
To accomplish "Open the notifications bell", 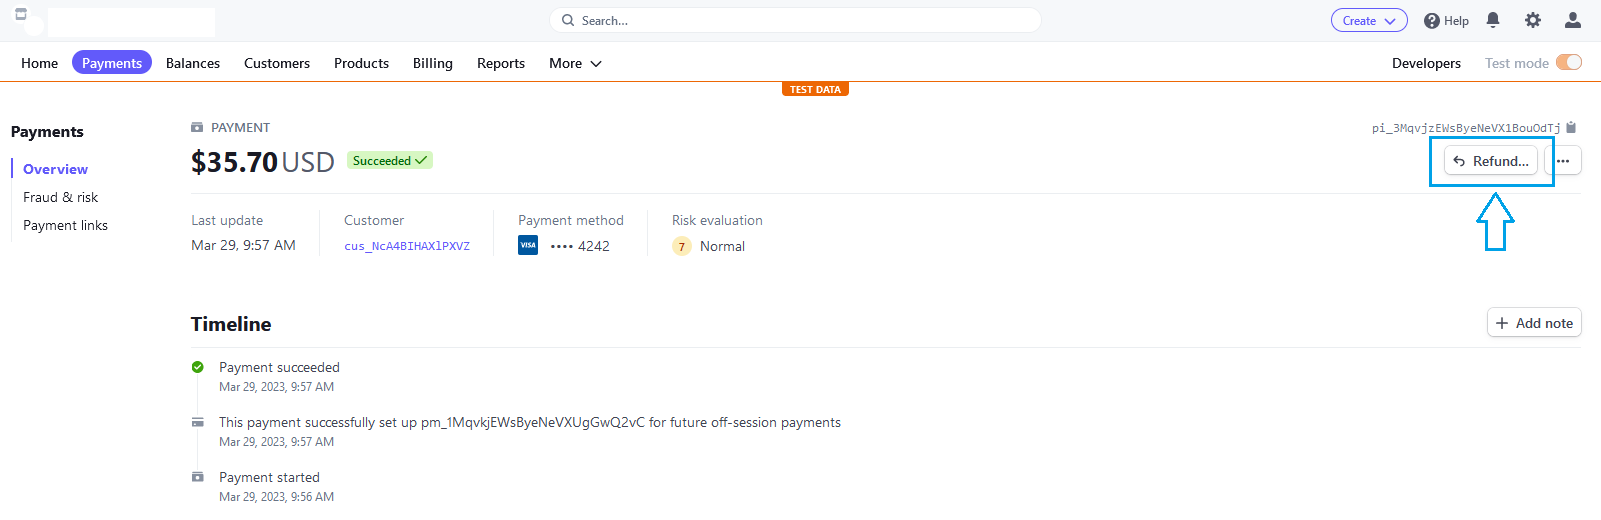I will coord(1493,20).
